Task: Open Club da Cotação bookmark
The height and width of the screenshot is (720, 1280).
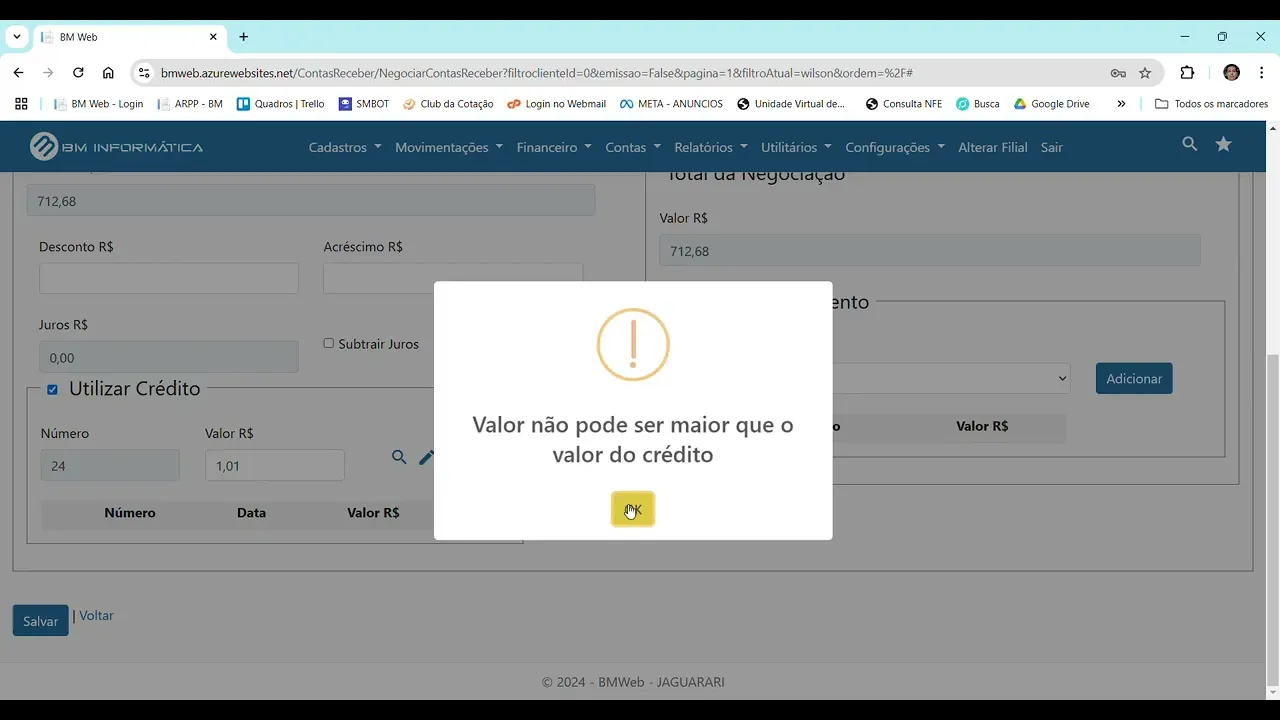Action: click(448, 103)
